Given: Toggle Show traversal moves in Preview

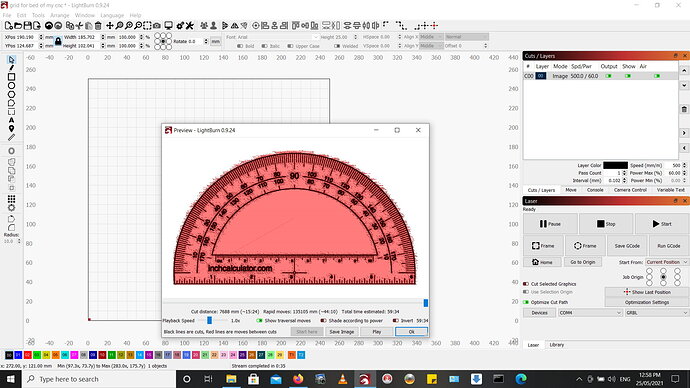Looking at the screenshot, I should 260,320.
